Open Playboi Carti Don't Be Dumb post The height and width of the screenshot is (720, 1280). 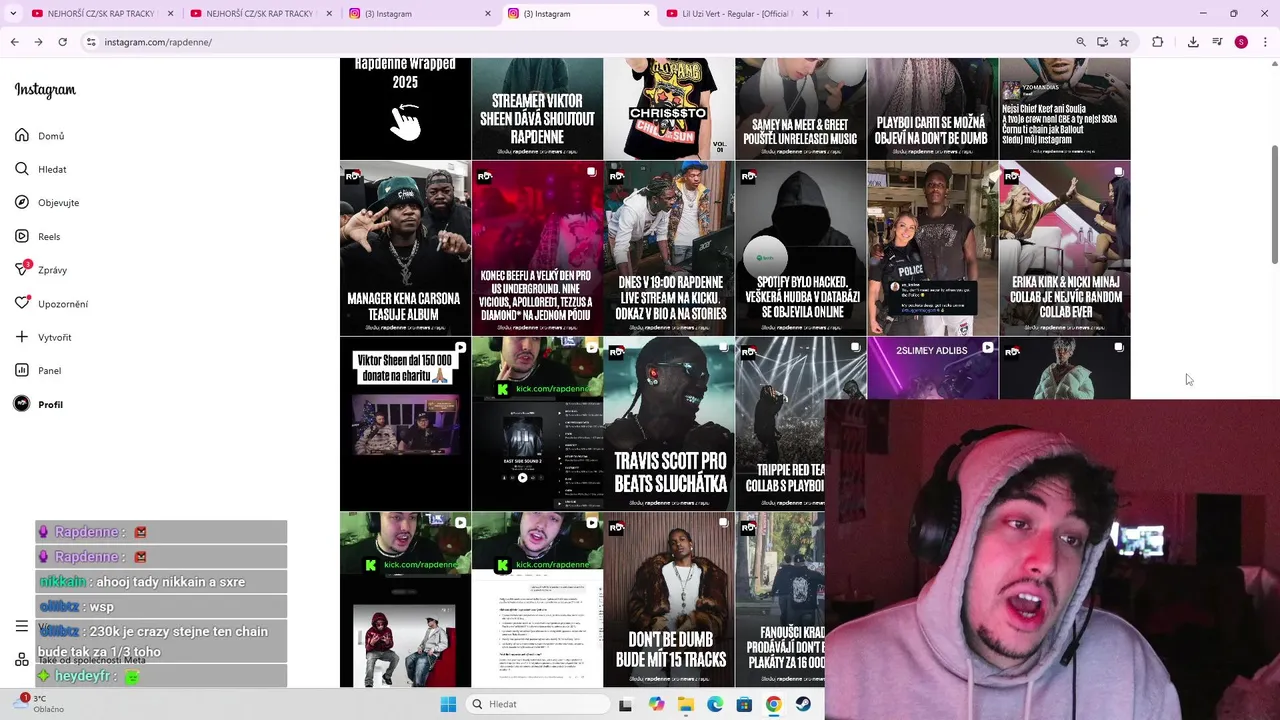(932, 109)
